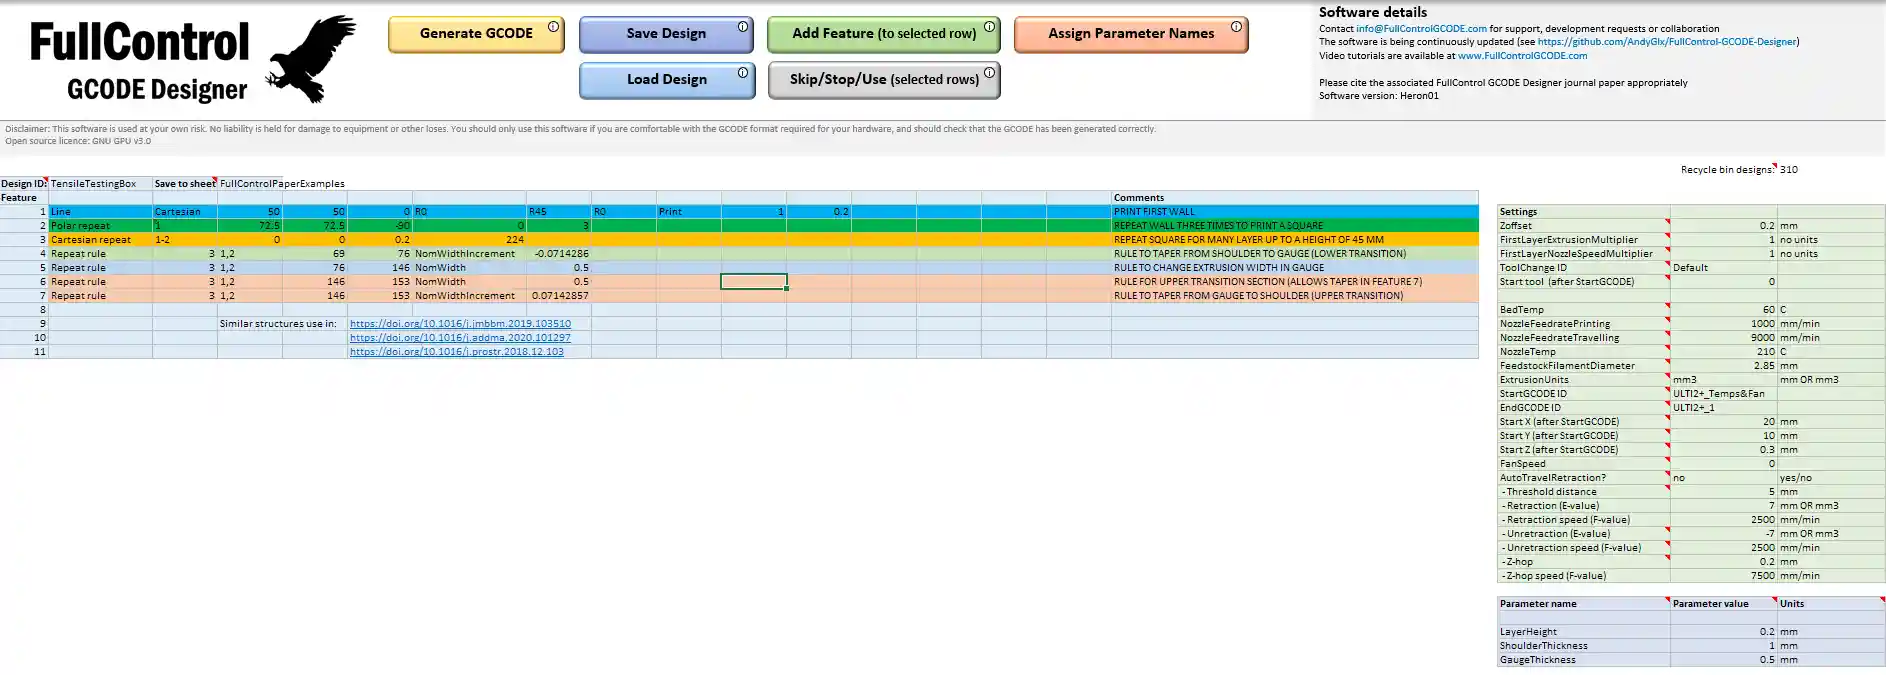1886x675 pixels.
Task: Click the Recycle bin designs value 310
Action: [x=1789, y=170]
